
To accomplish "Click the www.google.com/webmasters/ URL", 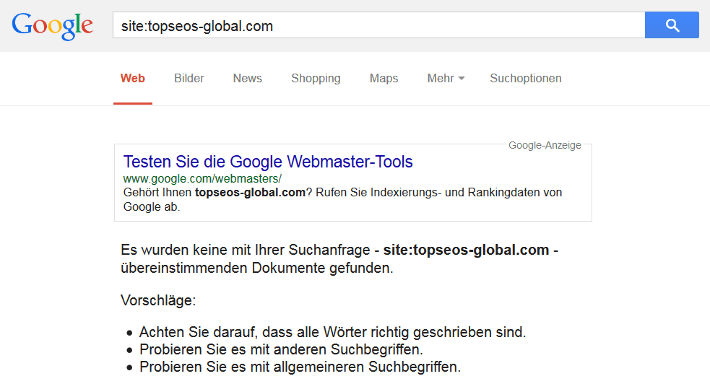I will [202, 179].
